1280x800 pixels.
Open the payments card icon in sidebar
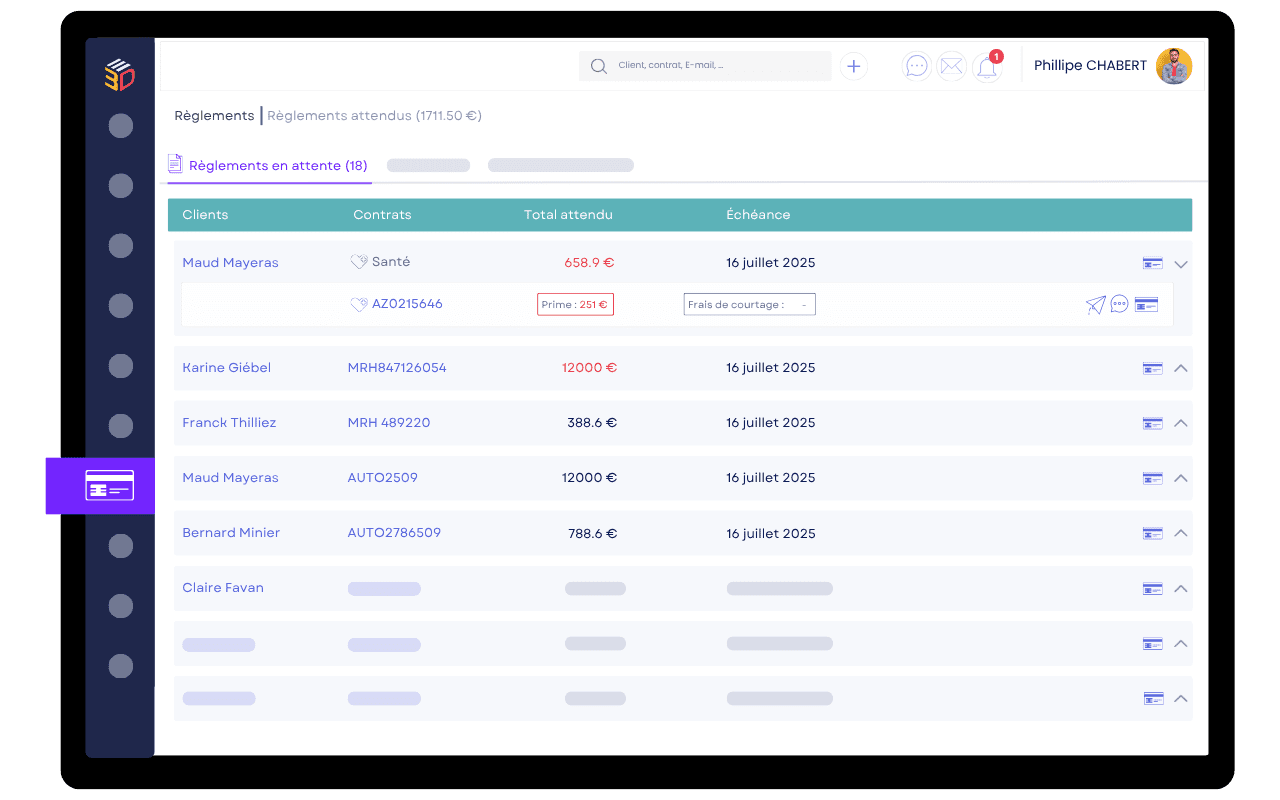(x=108, y=487)
